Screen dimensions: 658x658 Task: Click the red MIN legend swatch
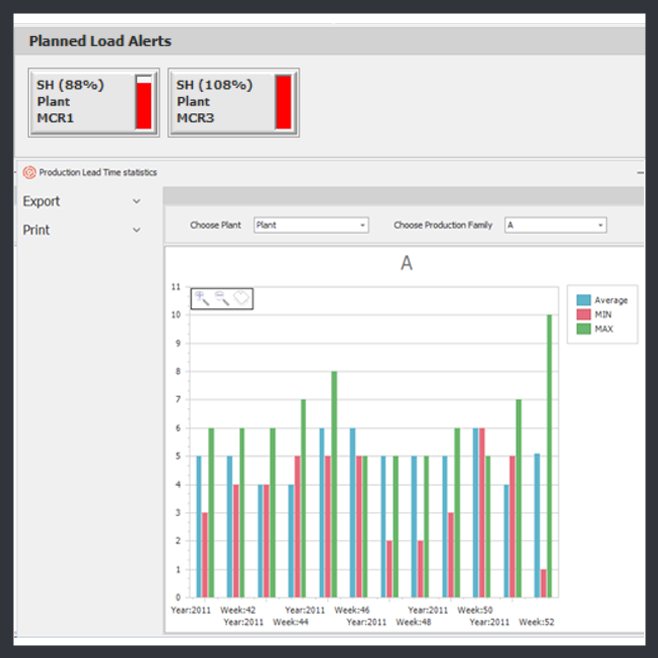click(x=582, y=314)
